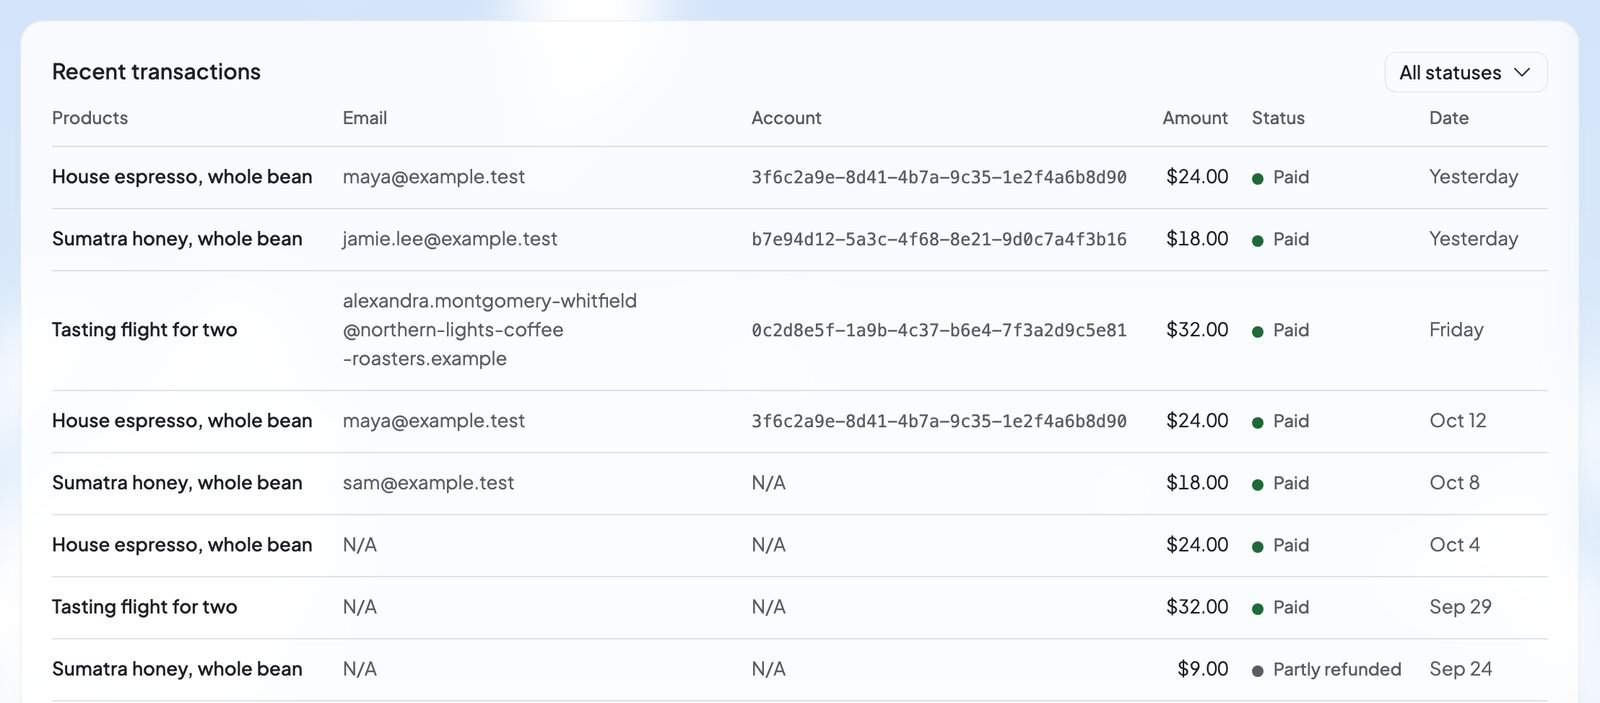This screenshot has height=703, width=1600.
Task: Click Tasting flight for two on Sep 29 row
Action: point(145,607)
